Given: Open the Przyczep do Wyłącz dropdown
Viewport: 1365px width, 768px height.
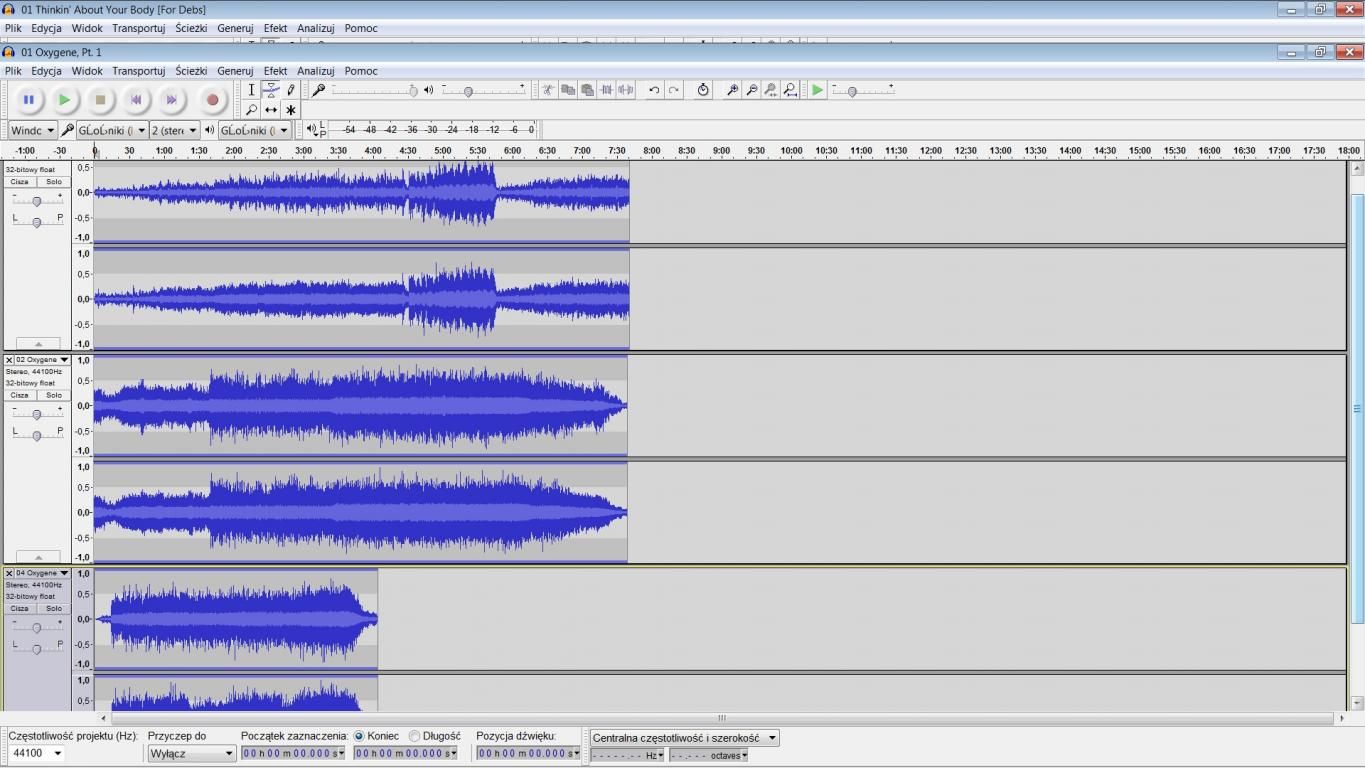Looking at the screenshot, I should (x=192, y=753).
